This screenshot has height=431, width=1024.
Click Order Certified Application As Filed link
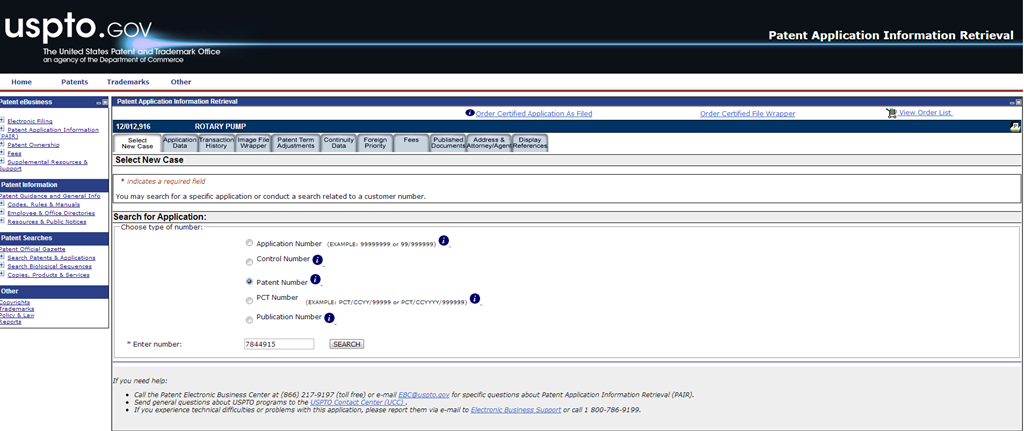coord(534,114)
